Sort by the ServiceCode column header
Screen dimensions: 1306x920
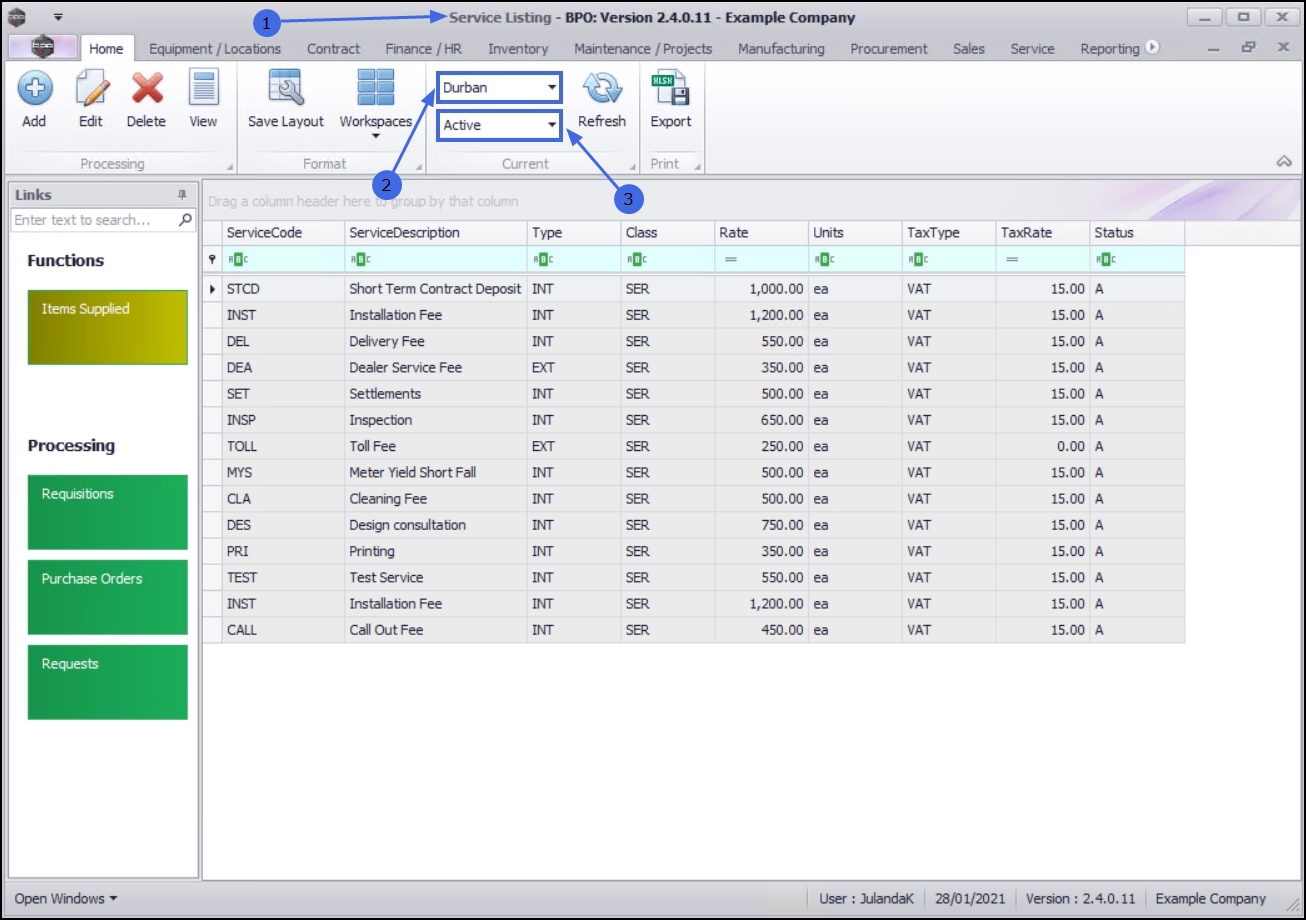tap(284, 233)
